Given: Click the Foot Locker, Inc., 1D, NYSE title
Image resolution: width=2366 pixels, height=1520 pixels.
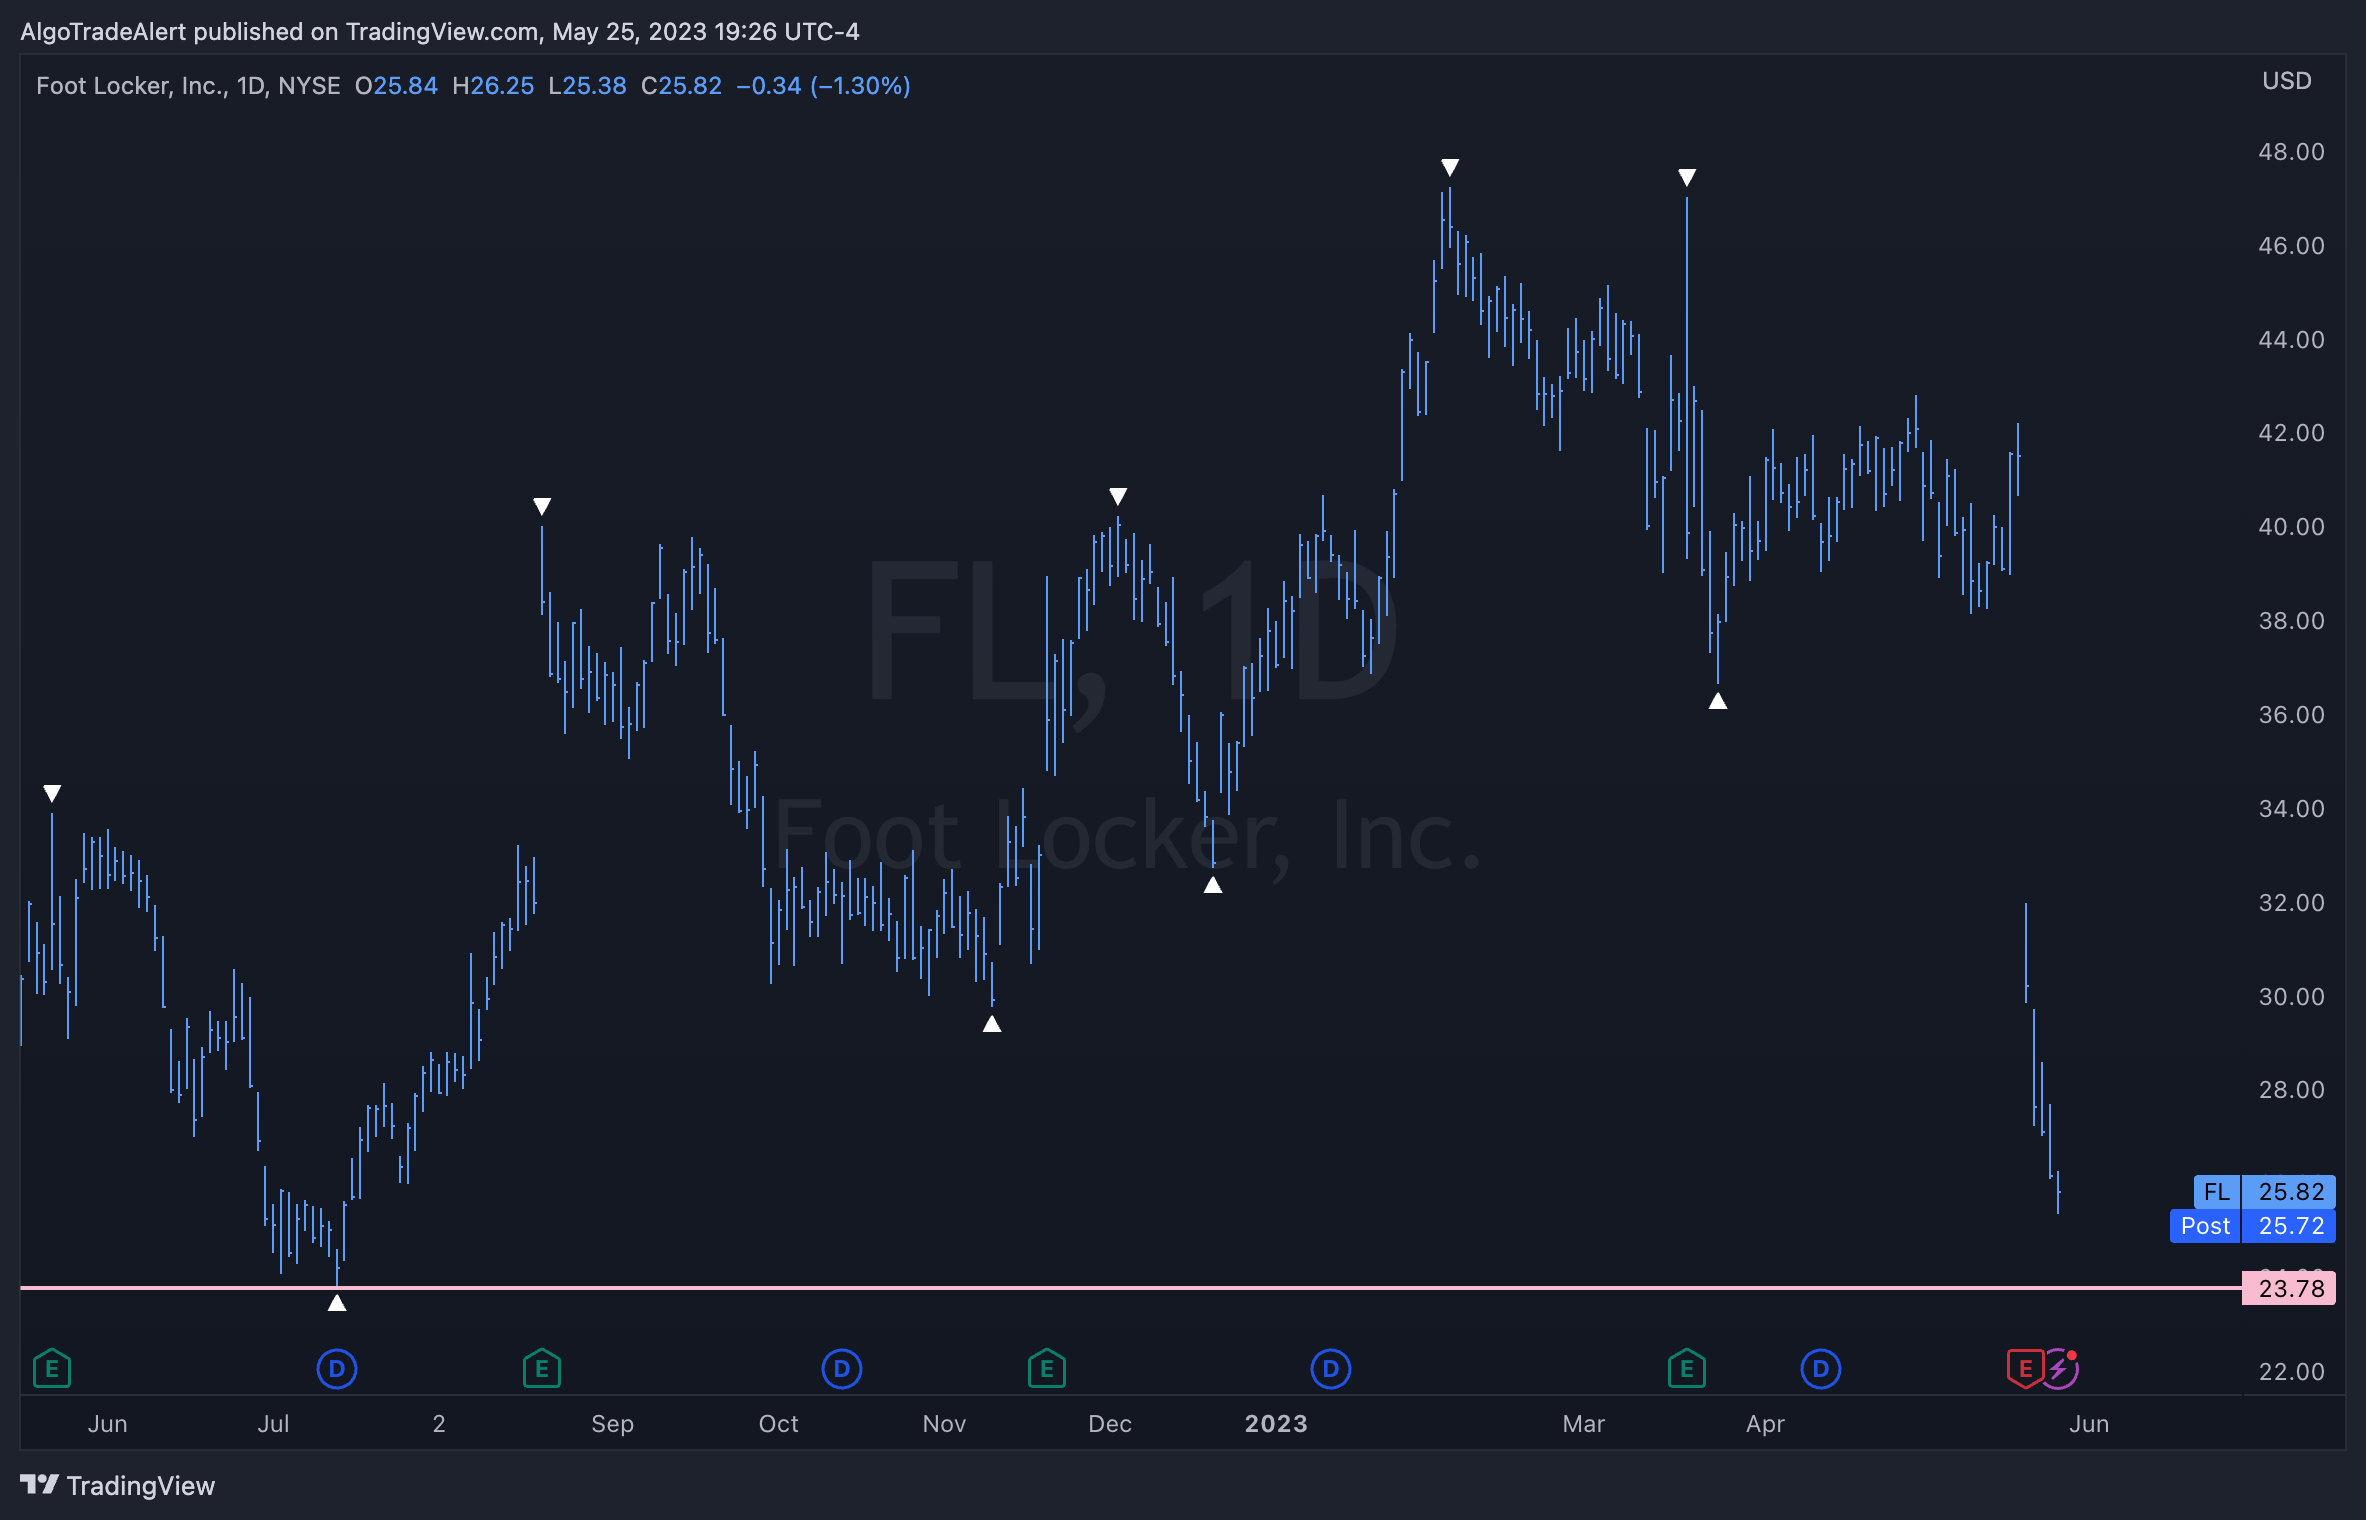Looking at the screenshot, I should 188,86.
